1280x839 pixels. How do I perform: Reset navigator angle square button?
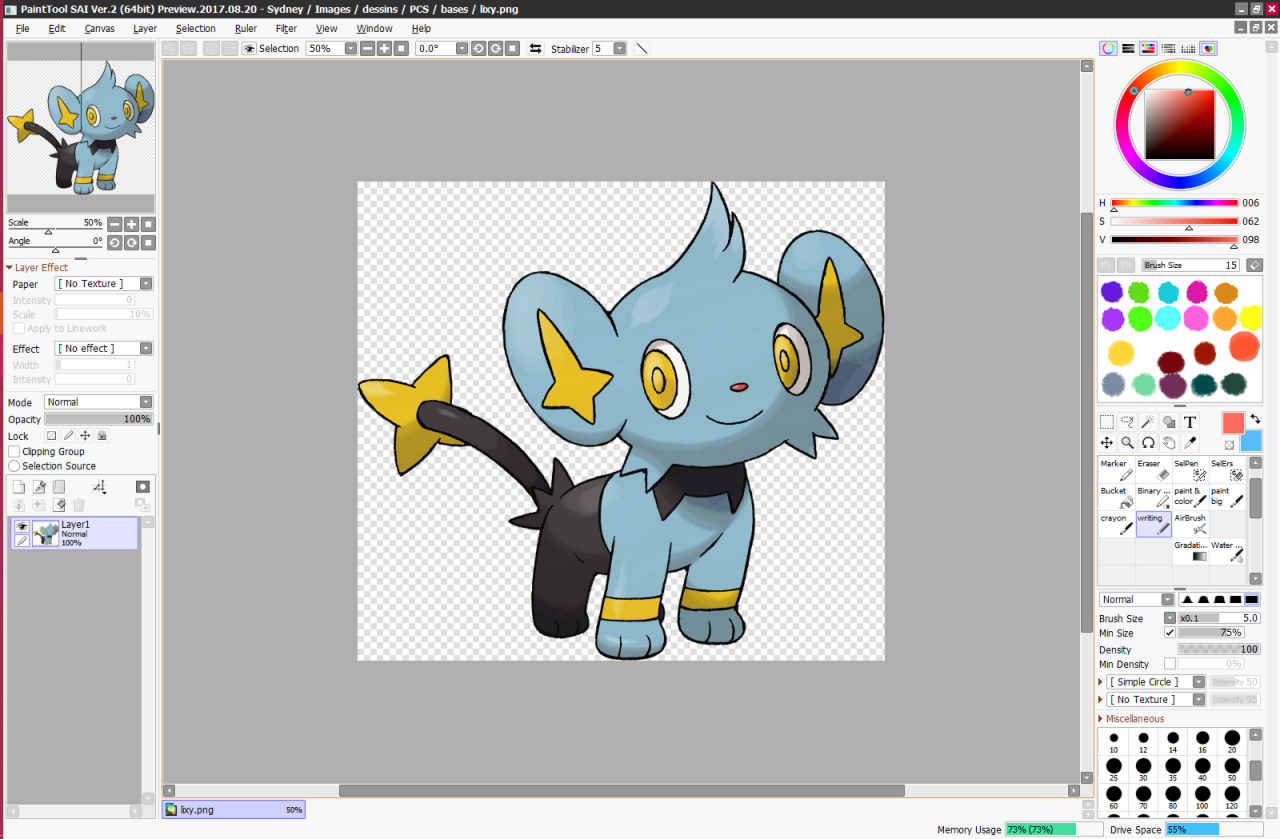(148, 242)
